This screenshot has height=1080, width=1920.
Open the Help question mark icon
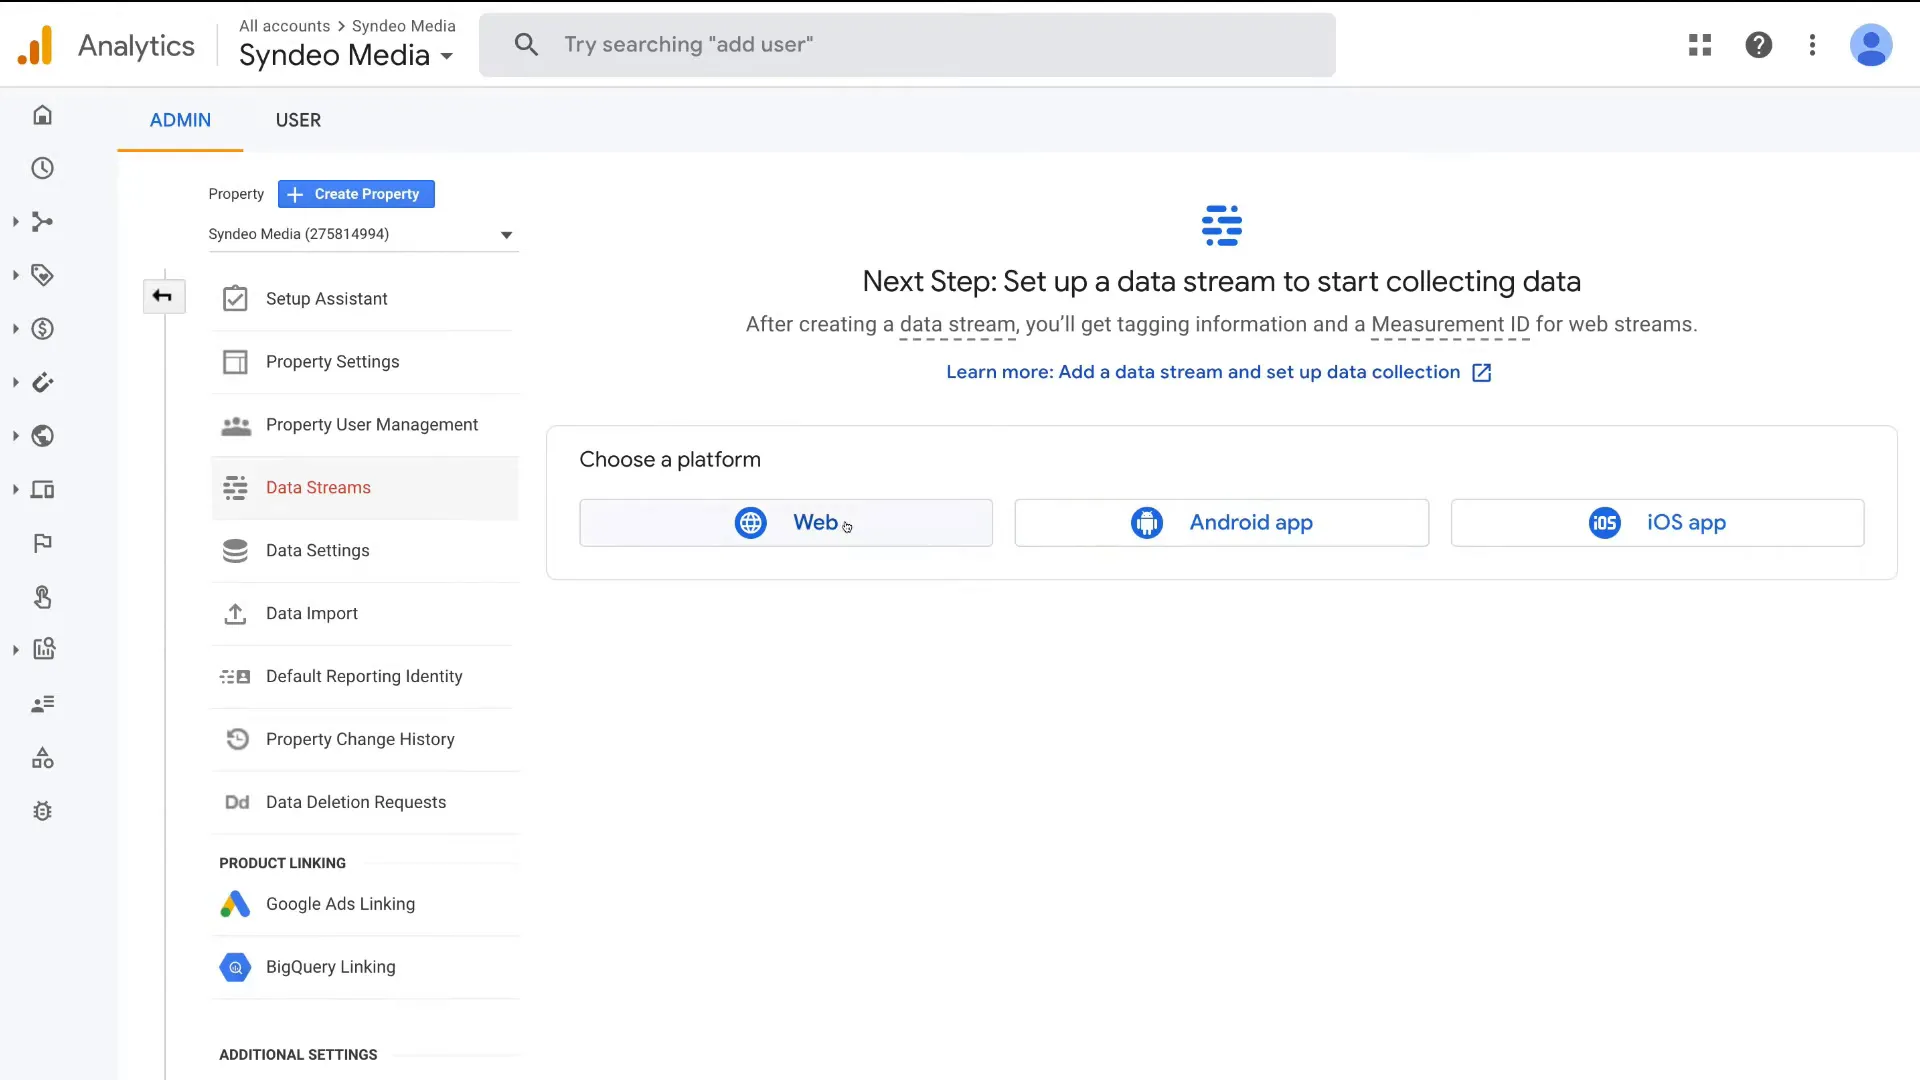(x=1759, y=45)
